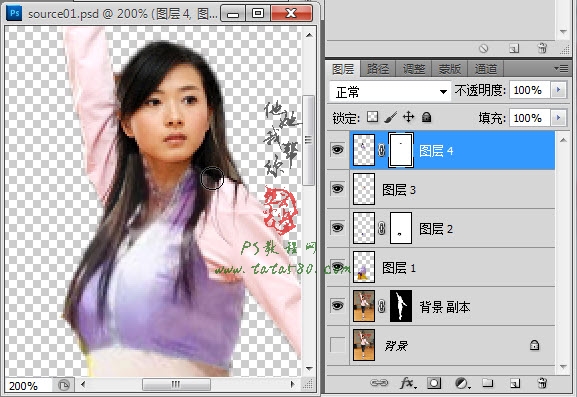This screenshot has height=397, width=577.
Task: Select the 图层 4 layer mask thumbnail
Action: (x=401, y=150)
